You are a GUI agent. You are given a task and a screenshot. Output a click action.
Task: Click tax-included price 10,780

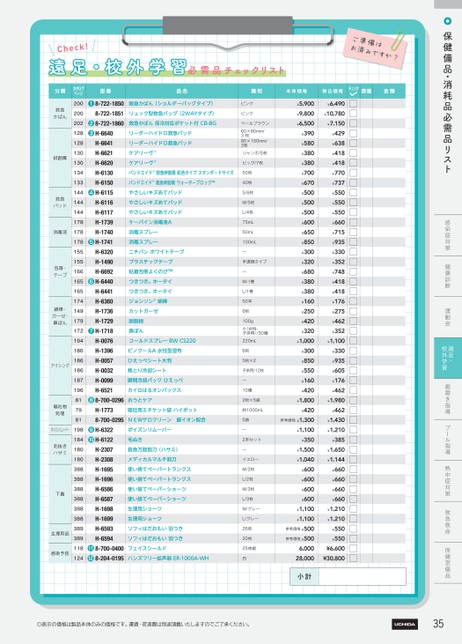pyautogui.click(x=335, y=113)
